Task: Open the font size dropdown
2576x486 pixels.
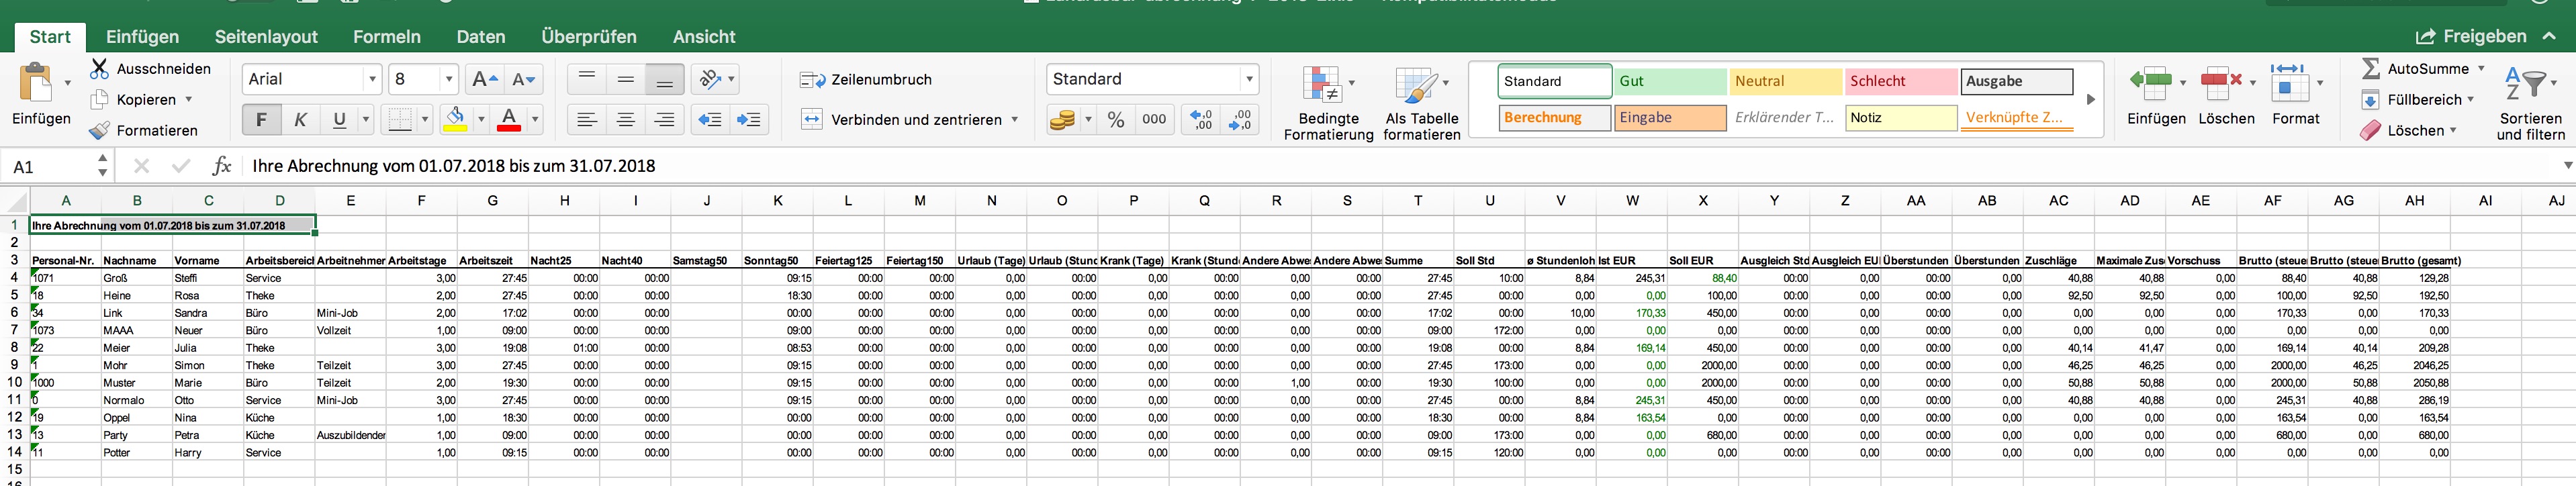Action: coord(449,80)
